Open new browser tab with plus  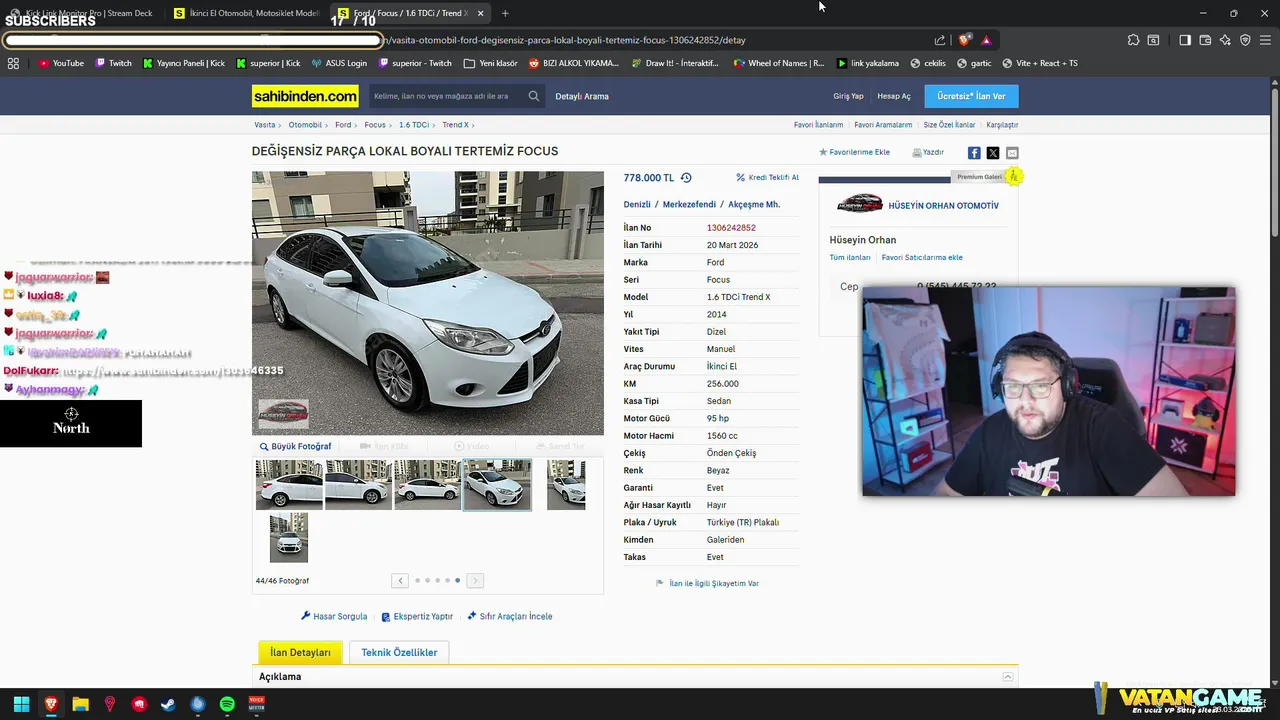505,13
